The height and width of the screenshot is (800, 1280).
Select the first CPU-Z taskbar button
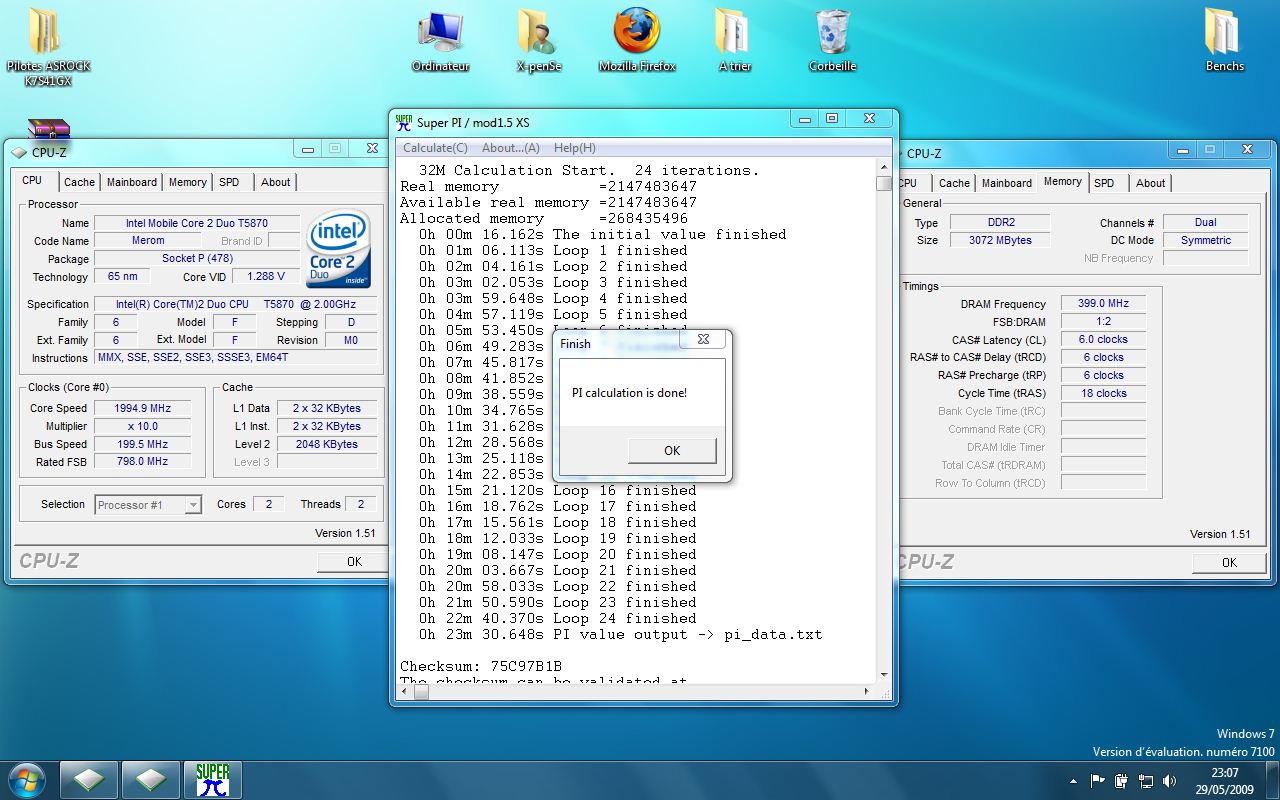[88, 780]
